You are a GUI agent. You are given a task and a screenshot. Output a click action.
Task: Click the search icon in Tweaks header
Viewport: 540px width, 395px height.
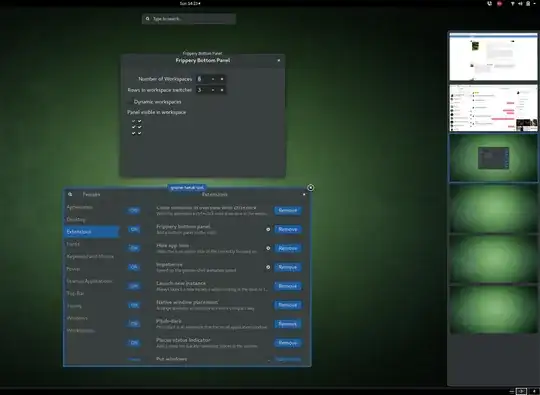pyautogui.click(x=70, y=195)
